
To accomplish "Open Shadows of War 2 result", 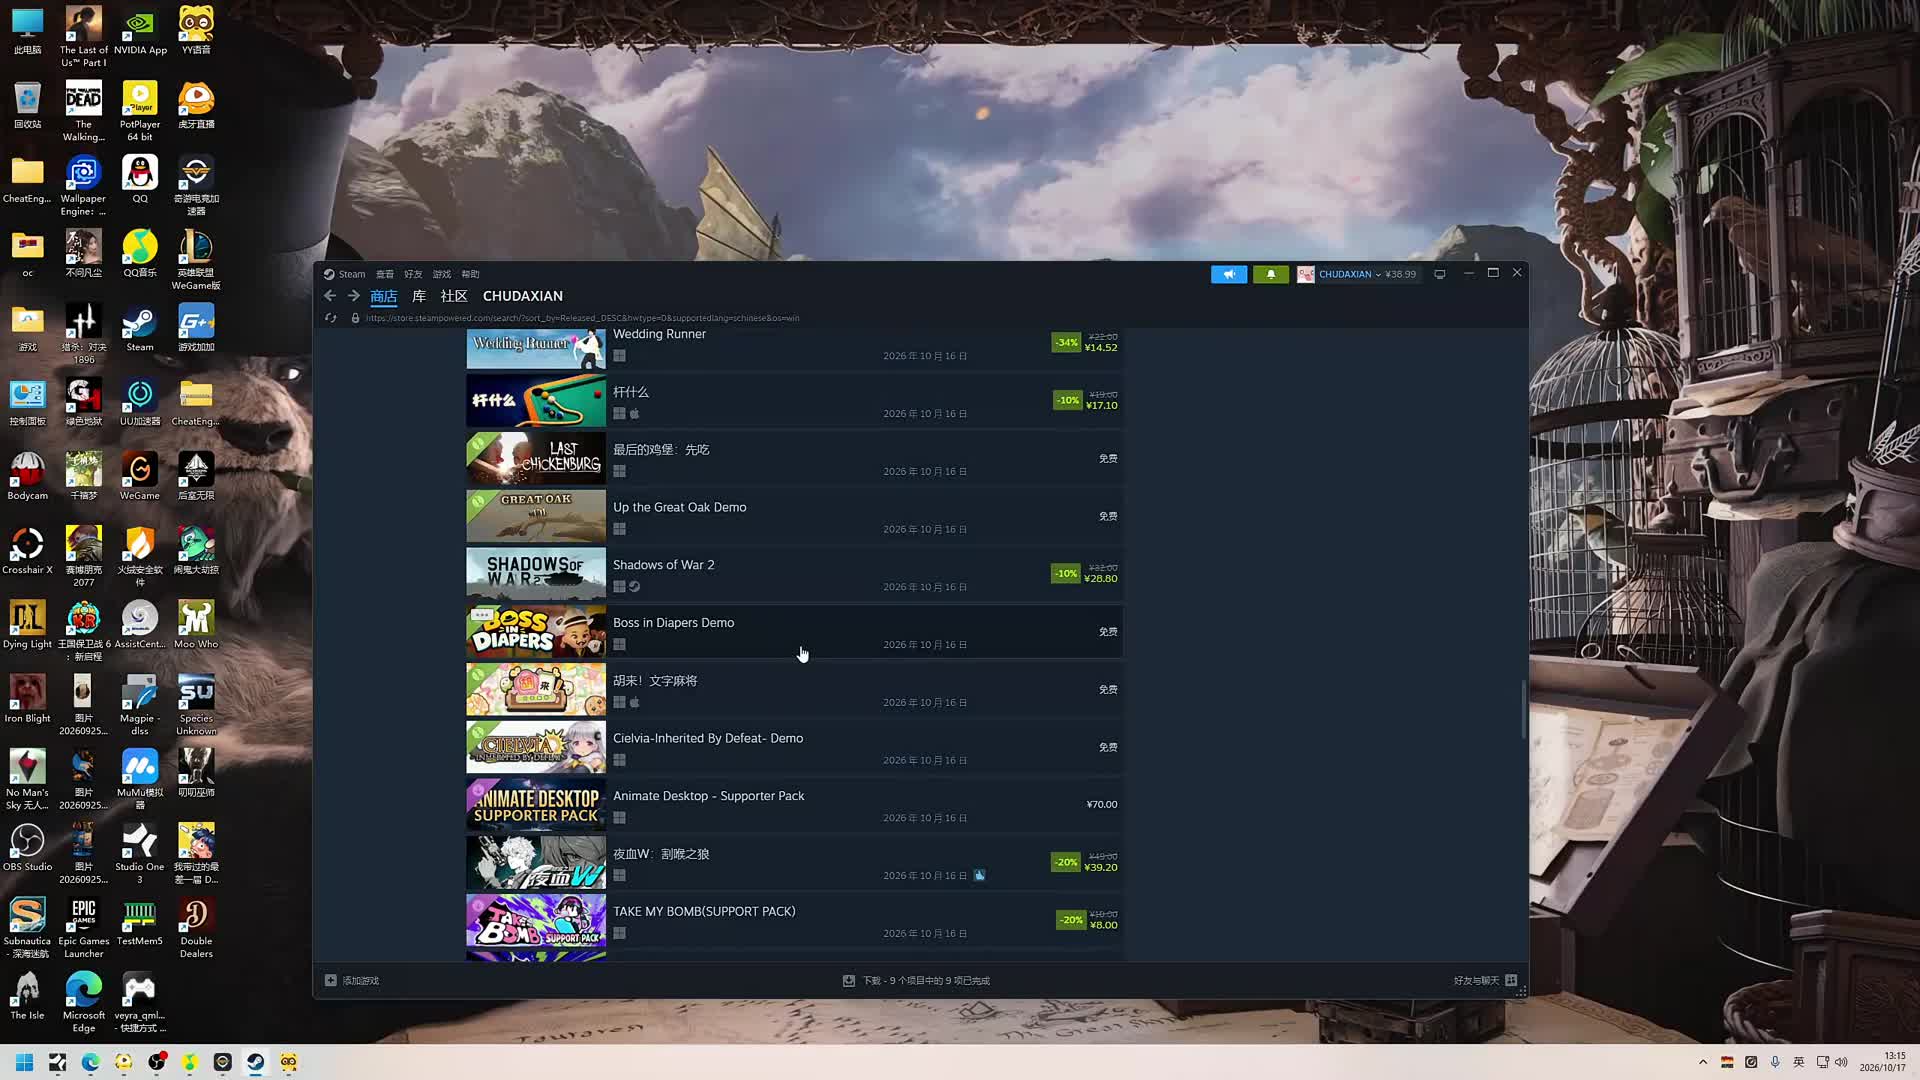I will pos(794,574).
